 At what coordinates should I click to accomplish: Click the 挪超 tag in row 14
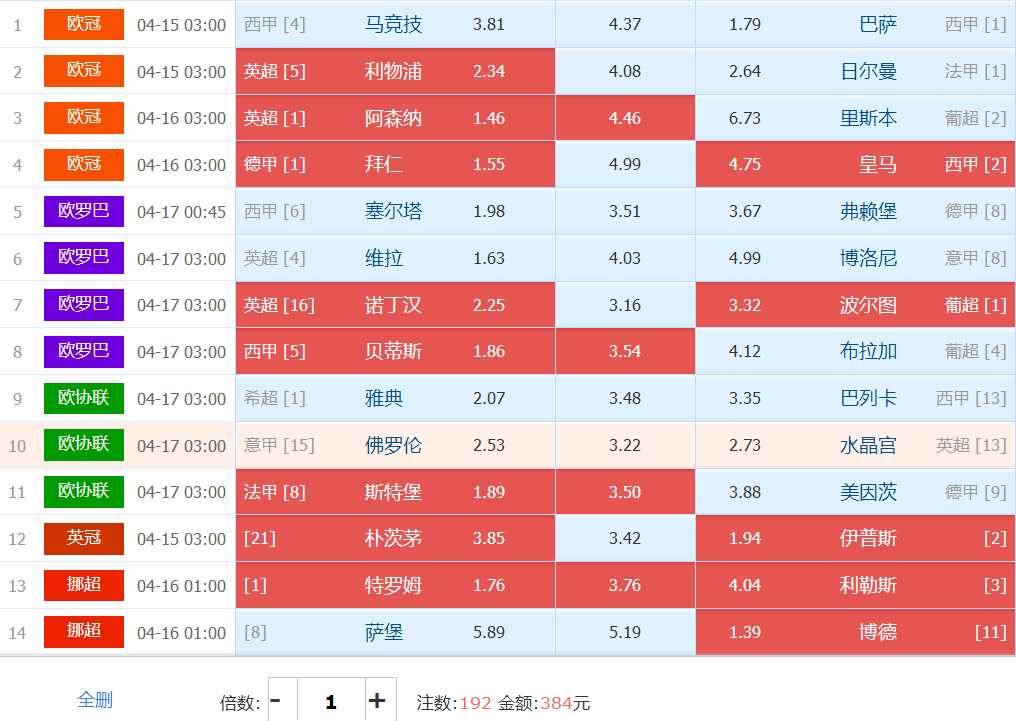[84, 632]
